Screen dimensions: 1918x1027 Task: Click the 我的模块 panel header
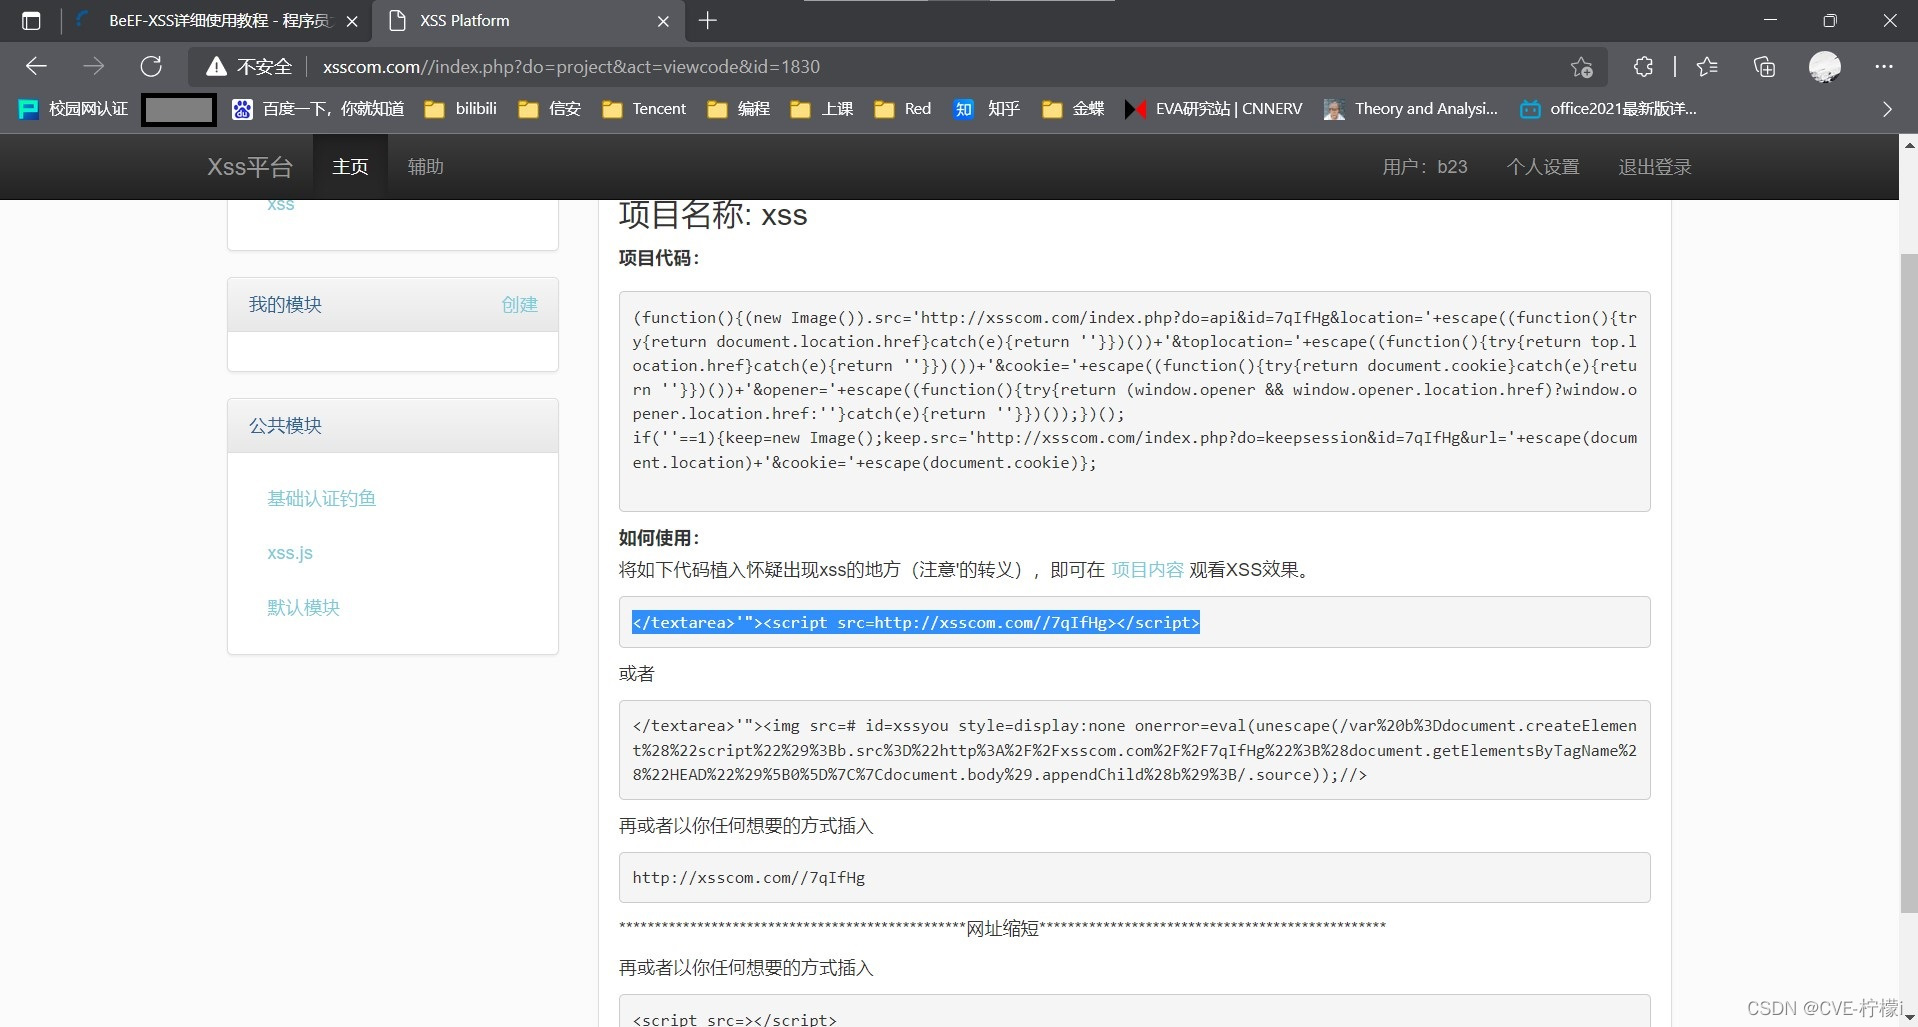393,305
